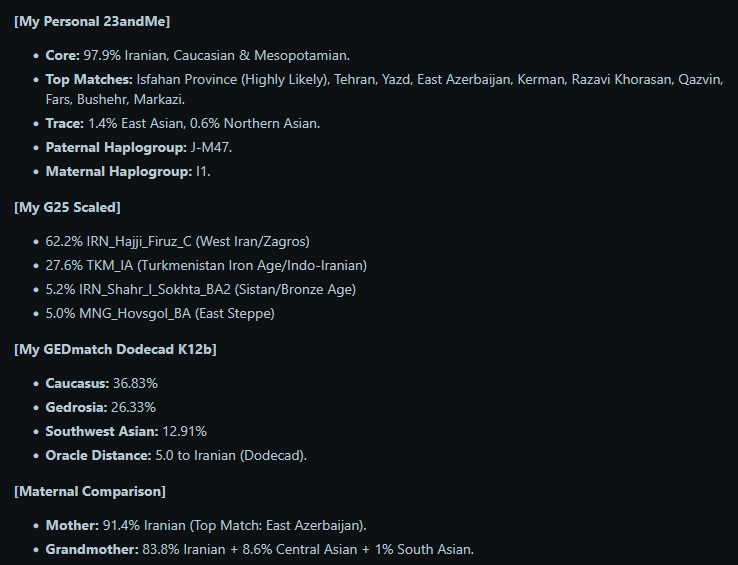Click the Oracle Distance 5.0 entry
Viewport: 738px width, 565px height.
pyautogui.click(x=176, y=455)
